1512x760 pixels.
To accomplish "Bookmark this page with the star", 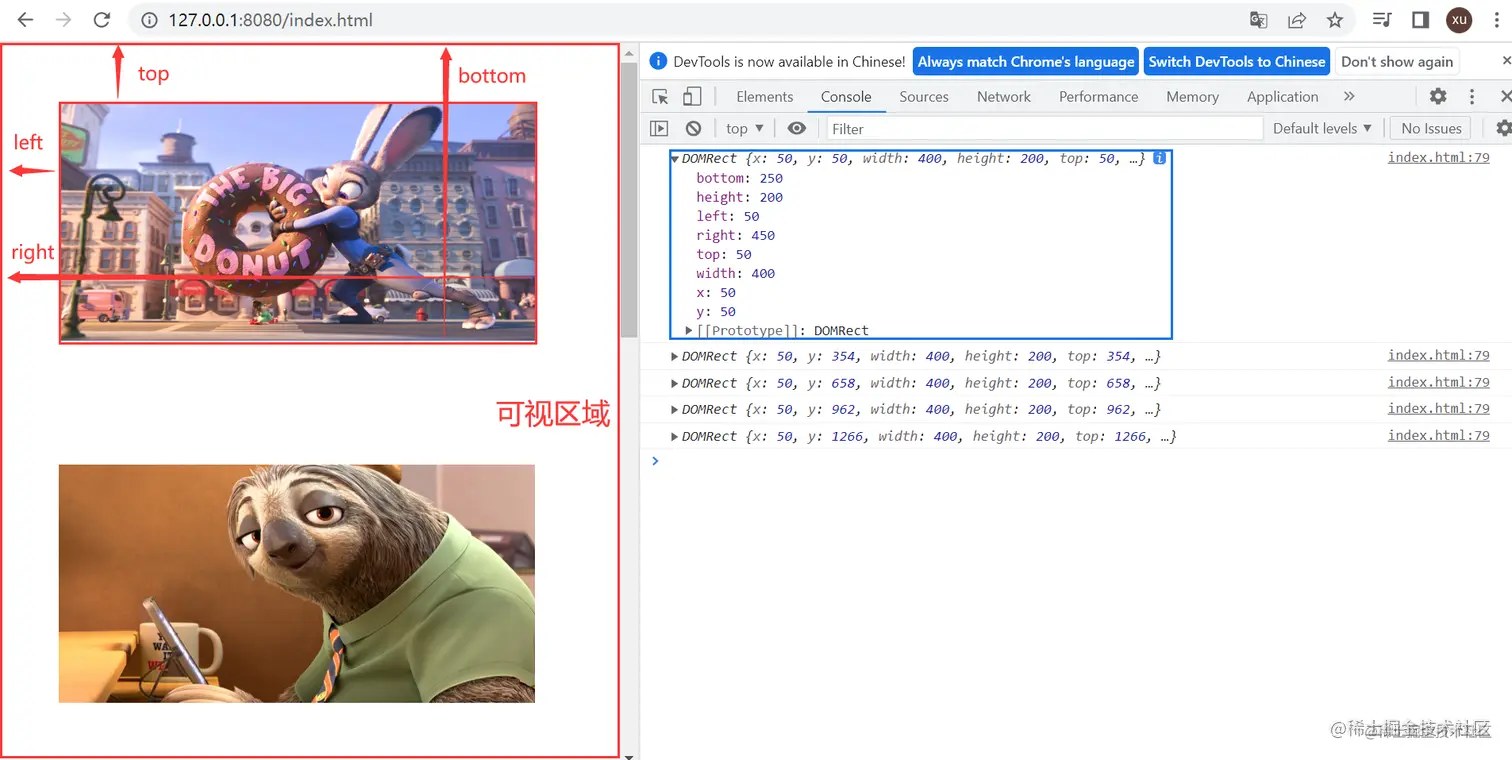I will tap(1335, 20).
